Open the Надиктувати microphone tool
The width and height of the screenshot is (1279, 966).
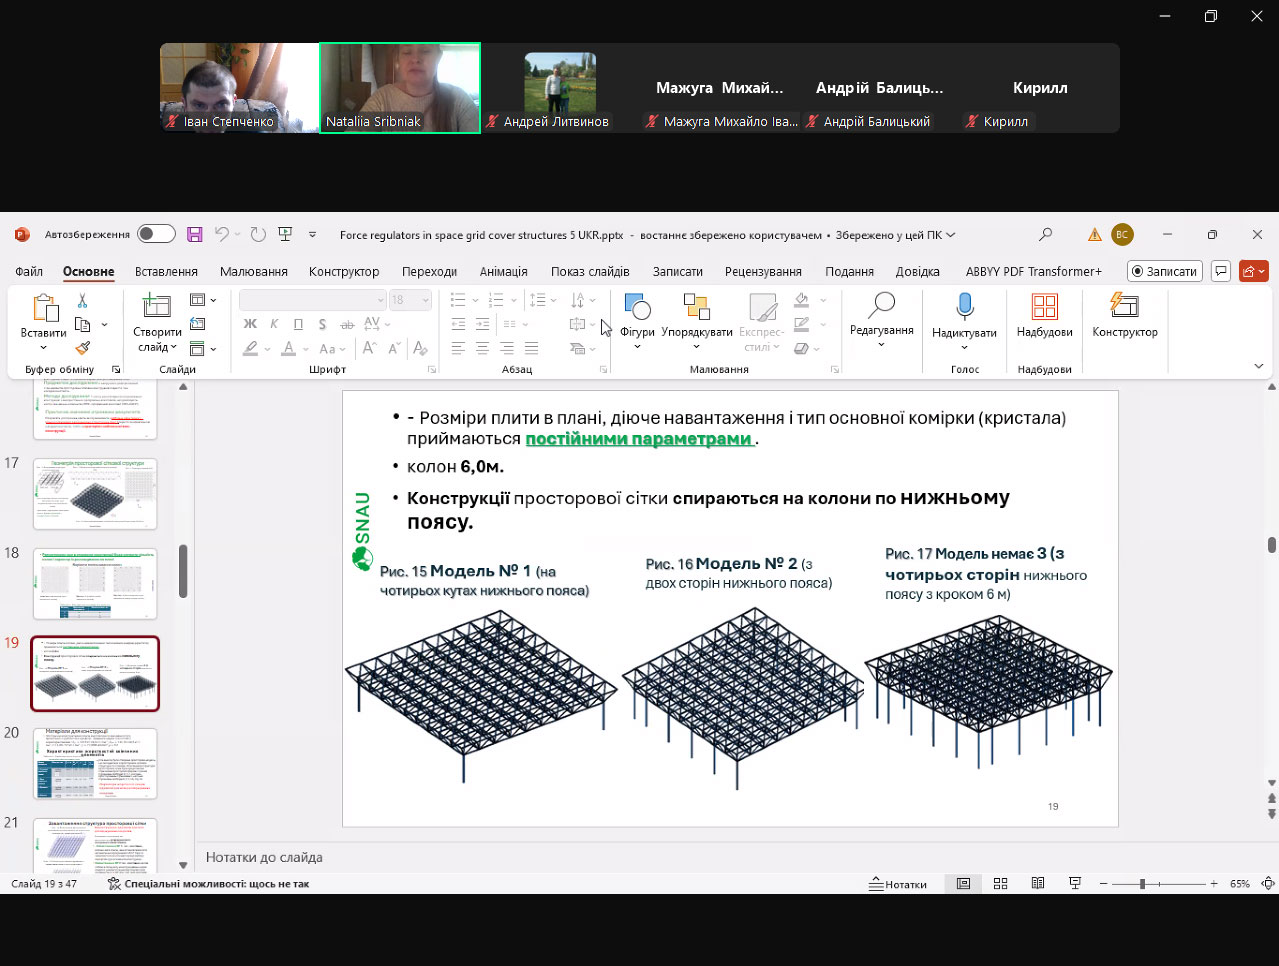964,317
